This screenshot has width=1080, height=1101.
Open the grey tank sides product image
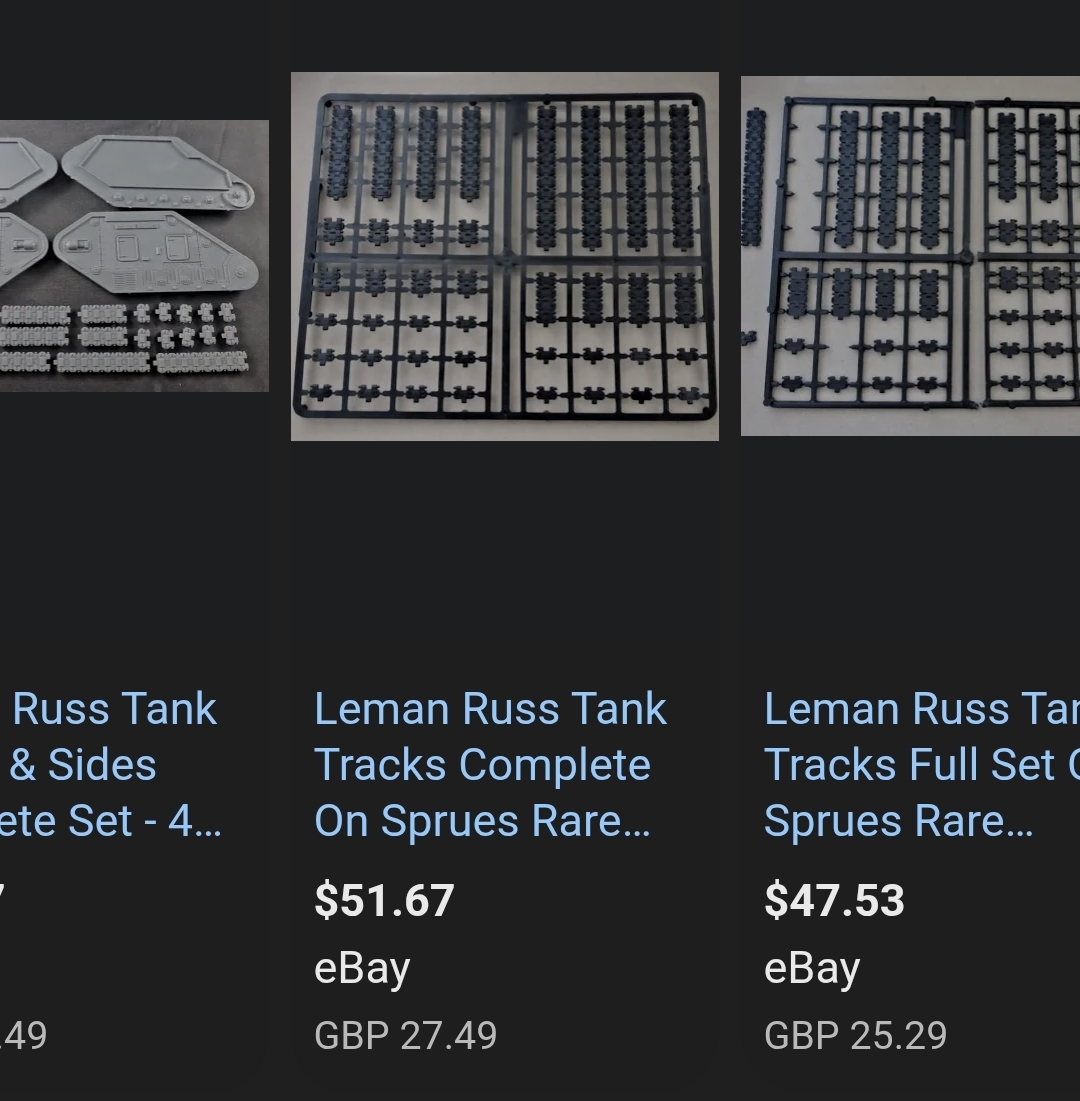coord(134,256)
